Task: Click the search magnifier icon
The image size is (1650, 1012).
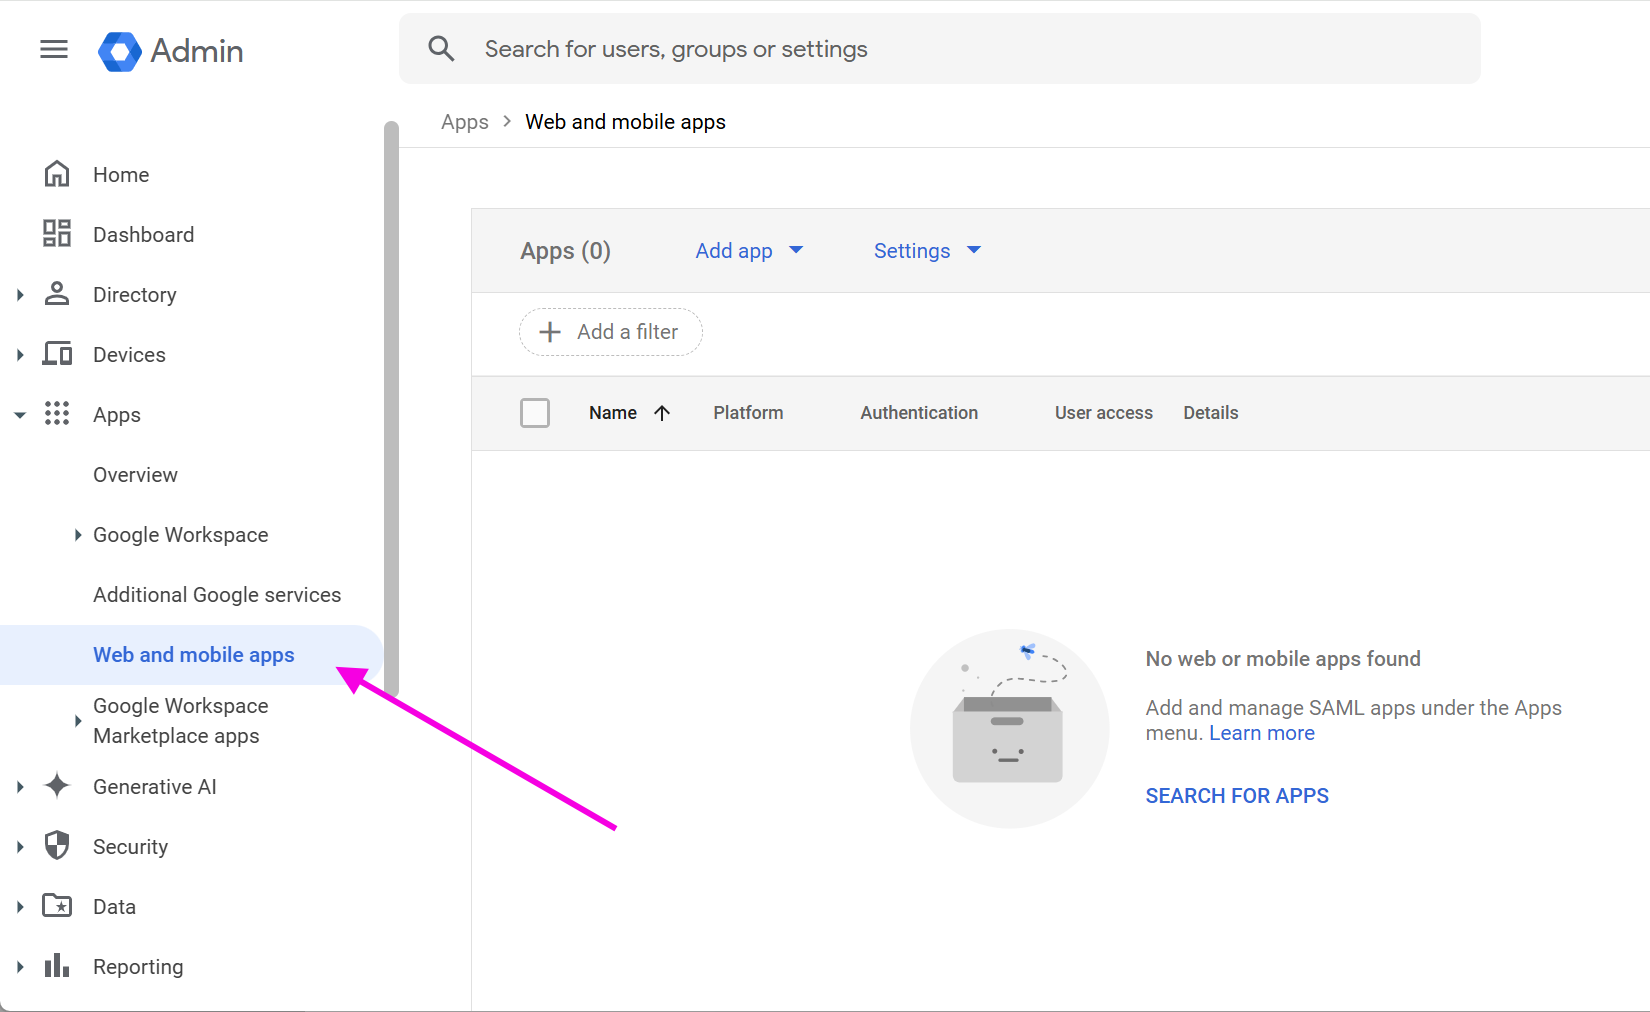Action: tap(441, 48)
